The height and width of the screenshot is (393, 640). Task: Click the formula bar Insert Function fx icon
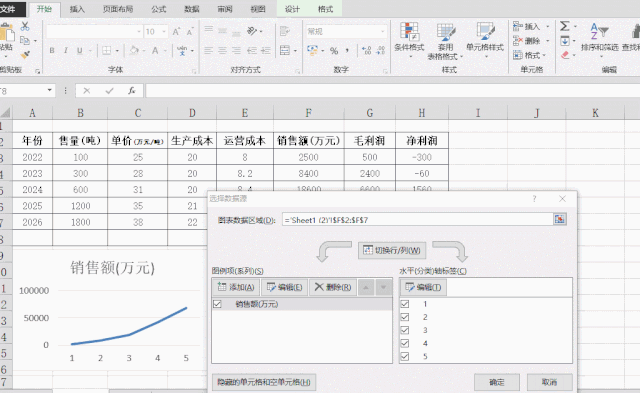point(131,91)
